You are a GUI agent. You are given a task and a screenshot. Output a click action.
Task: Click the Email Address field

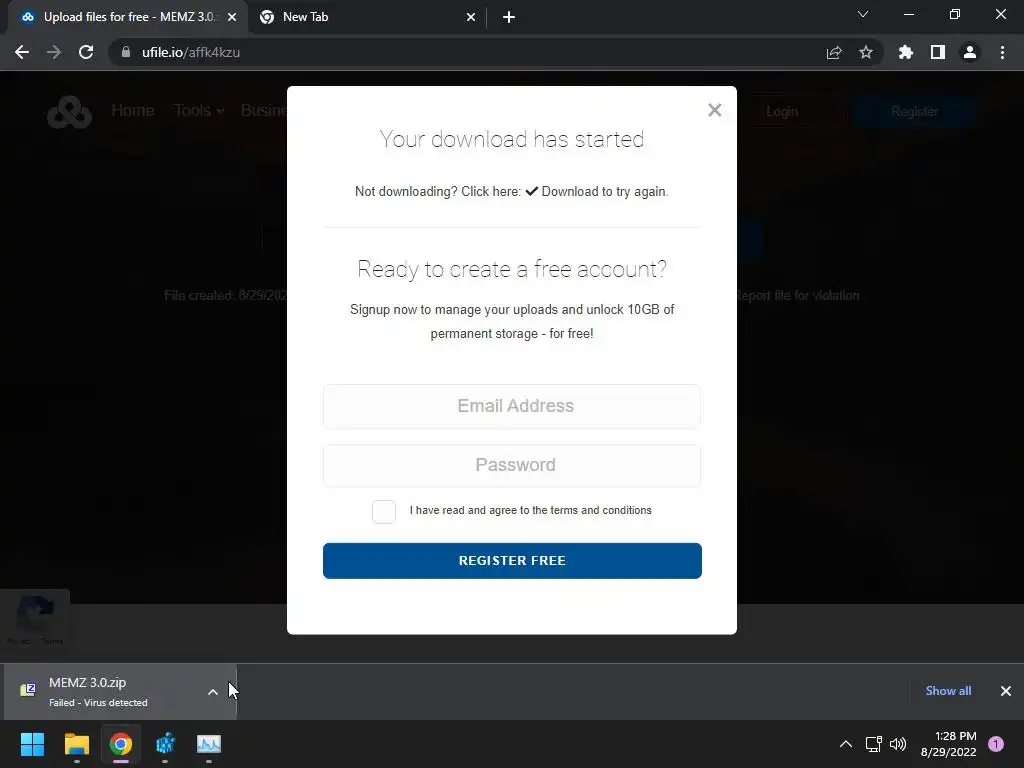click(x=512, y=406)
